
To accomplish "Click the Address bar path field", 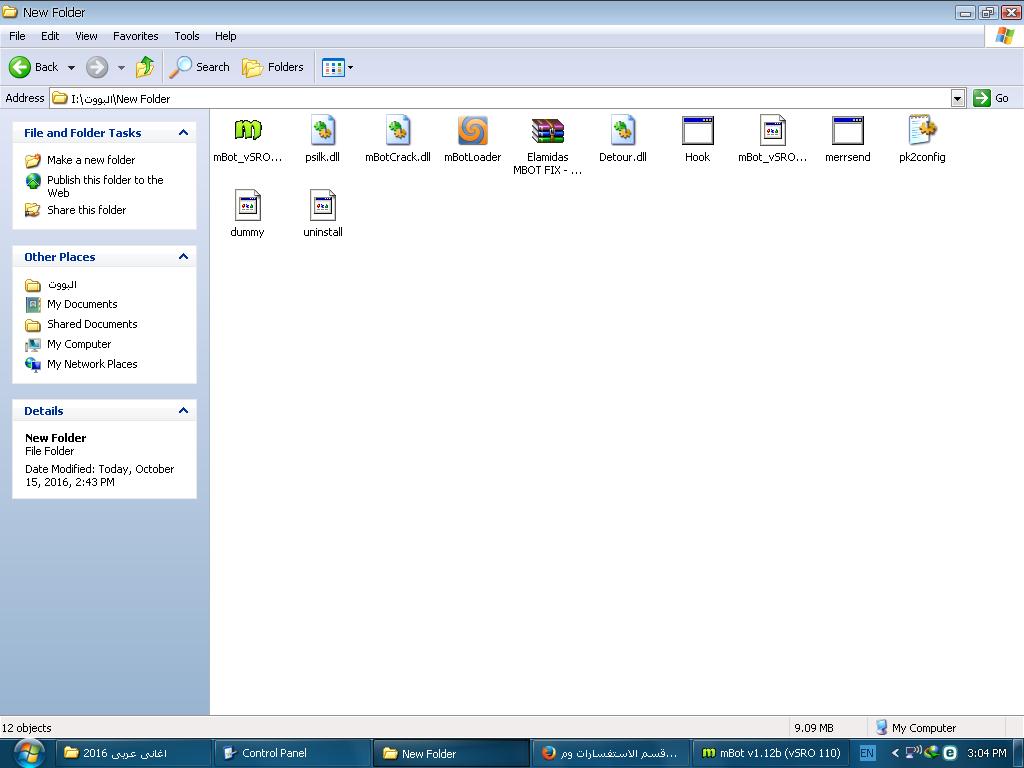I will pyautogui.click(x=500, y=99).
